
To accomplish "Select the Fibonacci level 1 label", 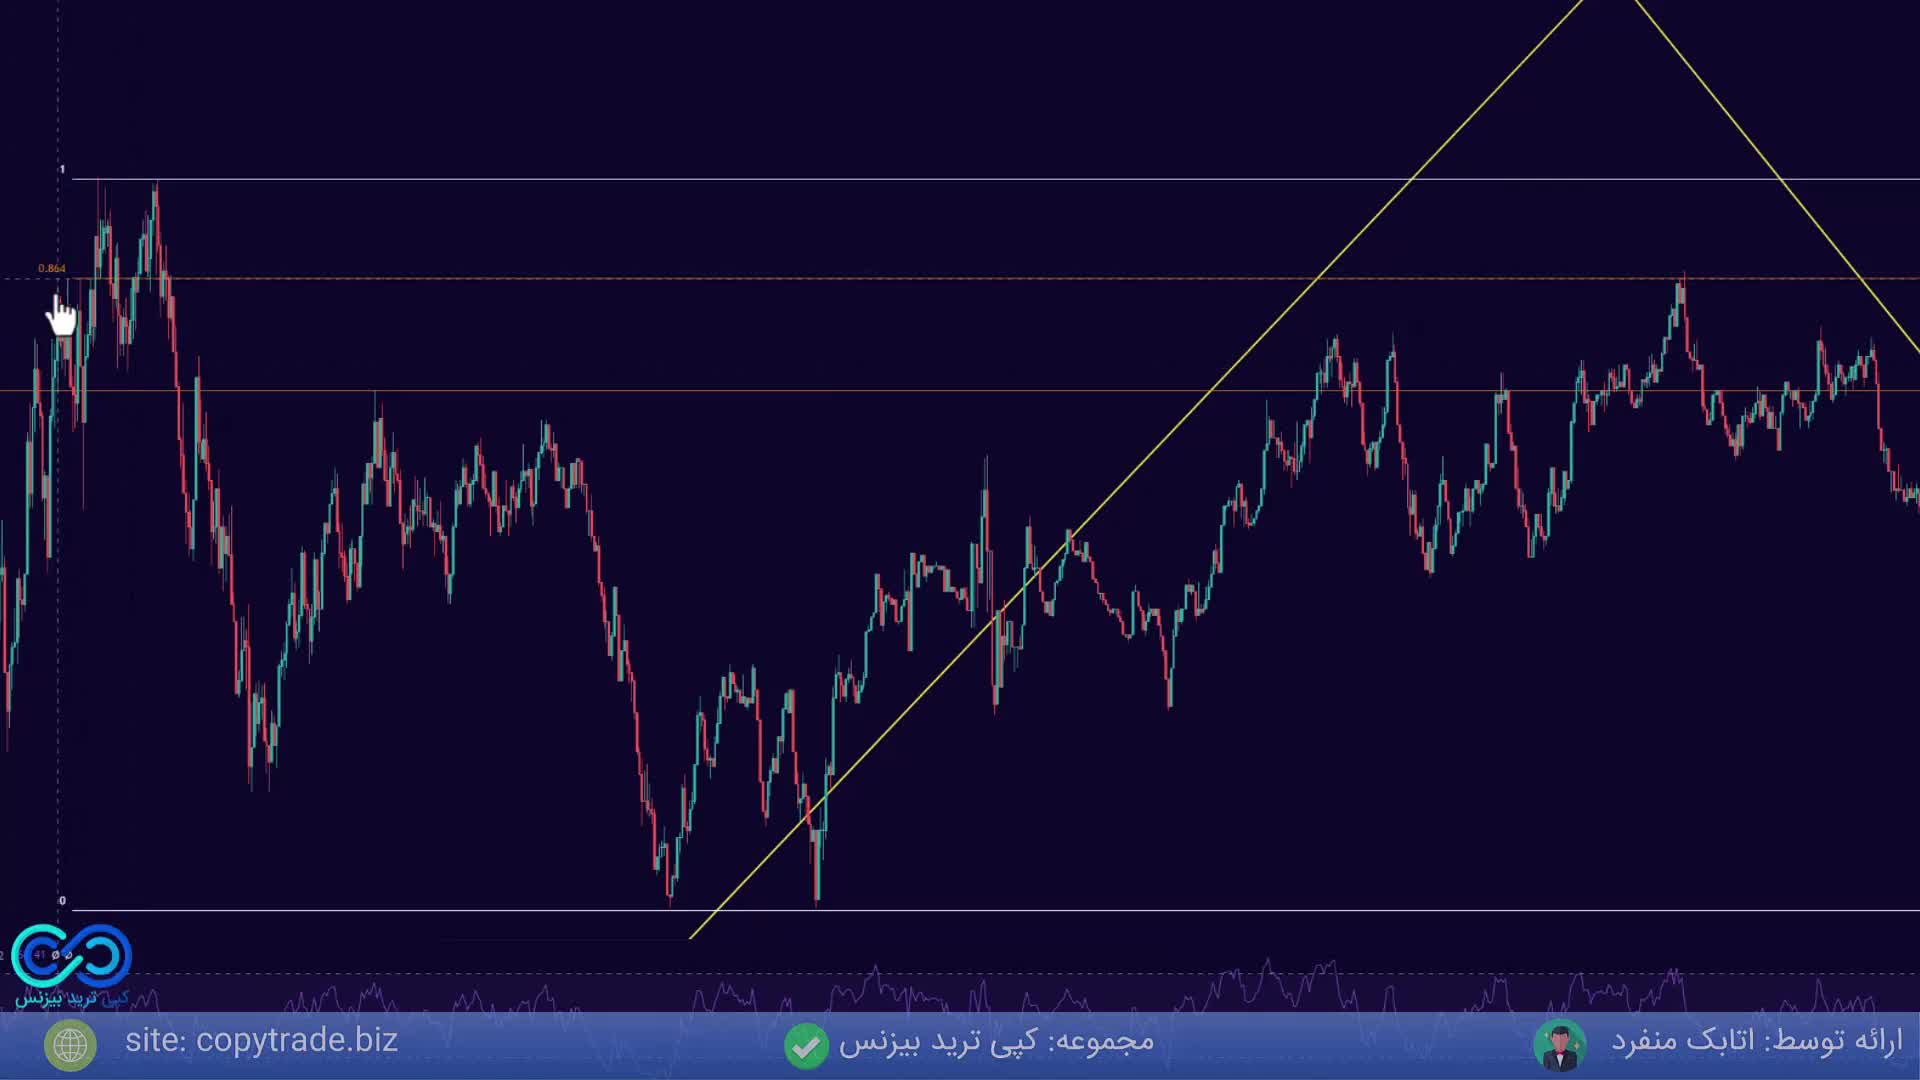I will pos(62,170).
